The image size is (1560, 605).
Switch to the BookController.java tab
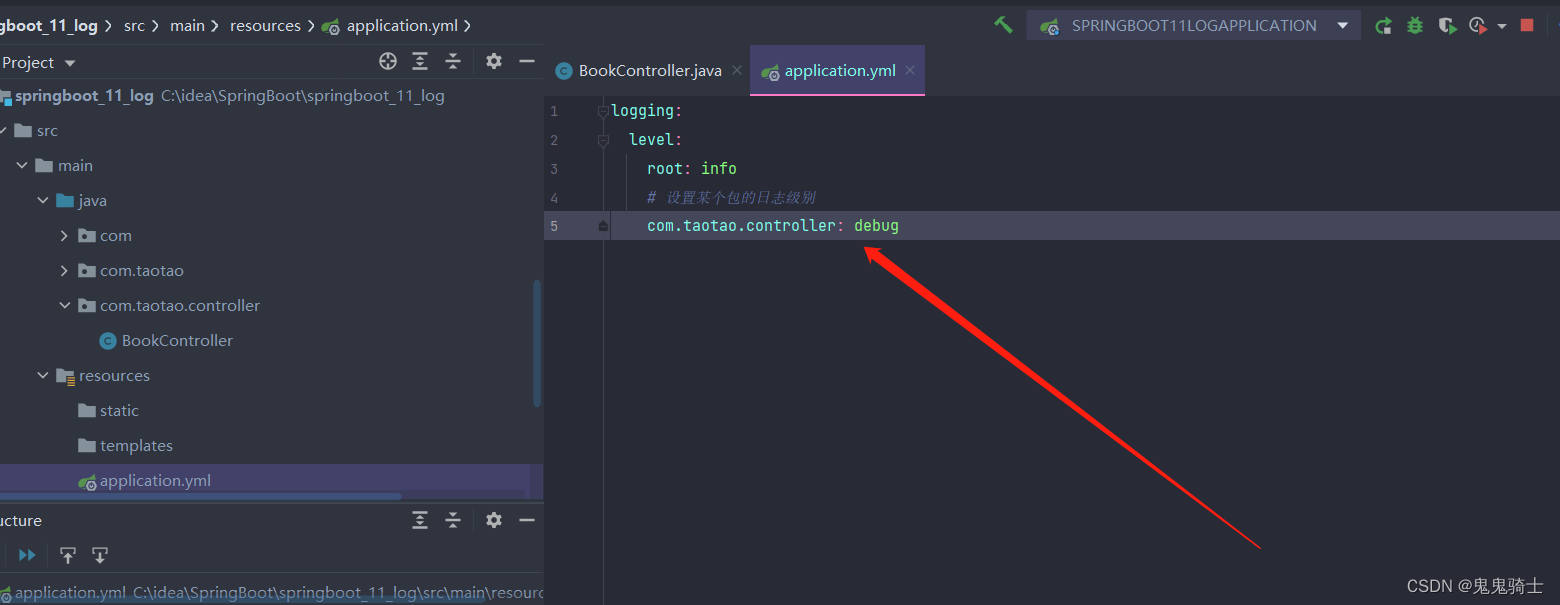pyautogui.click(x=639, y=71)
